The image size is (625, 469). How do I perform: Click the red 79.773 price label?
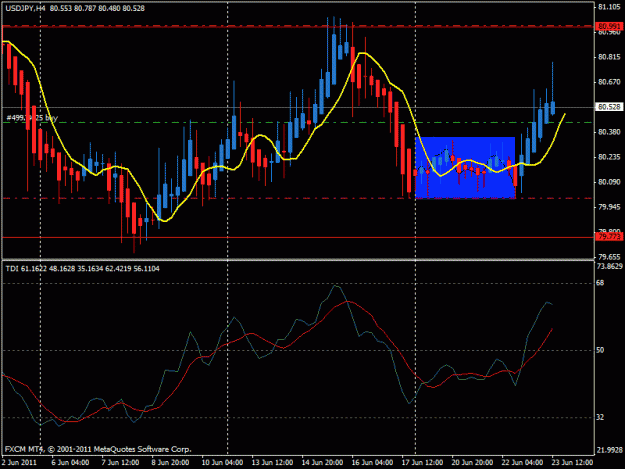click(609, 237)
